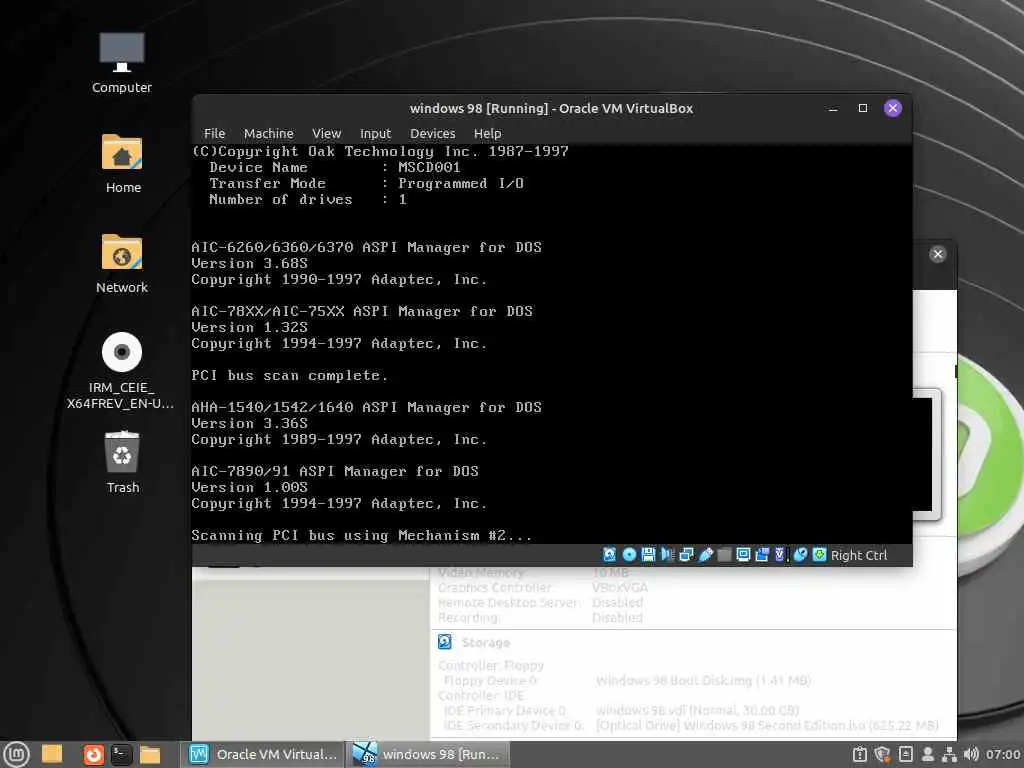Click the audio status icon
The height and width of the screenshot is (768, 1024).
[x=667, y=554]
